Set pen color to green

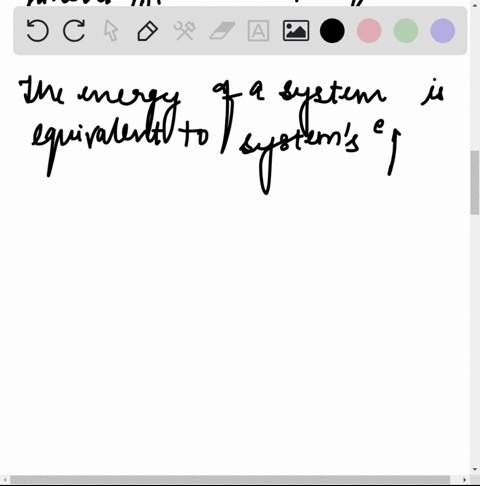click(406, 31)
